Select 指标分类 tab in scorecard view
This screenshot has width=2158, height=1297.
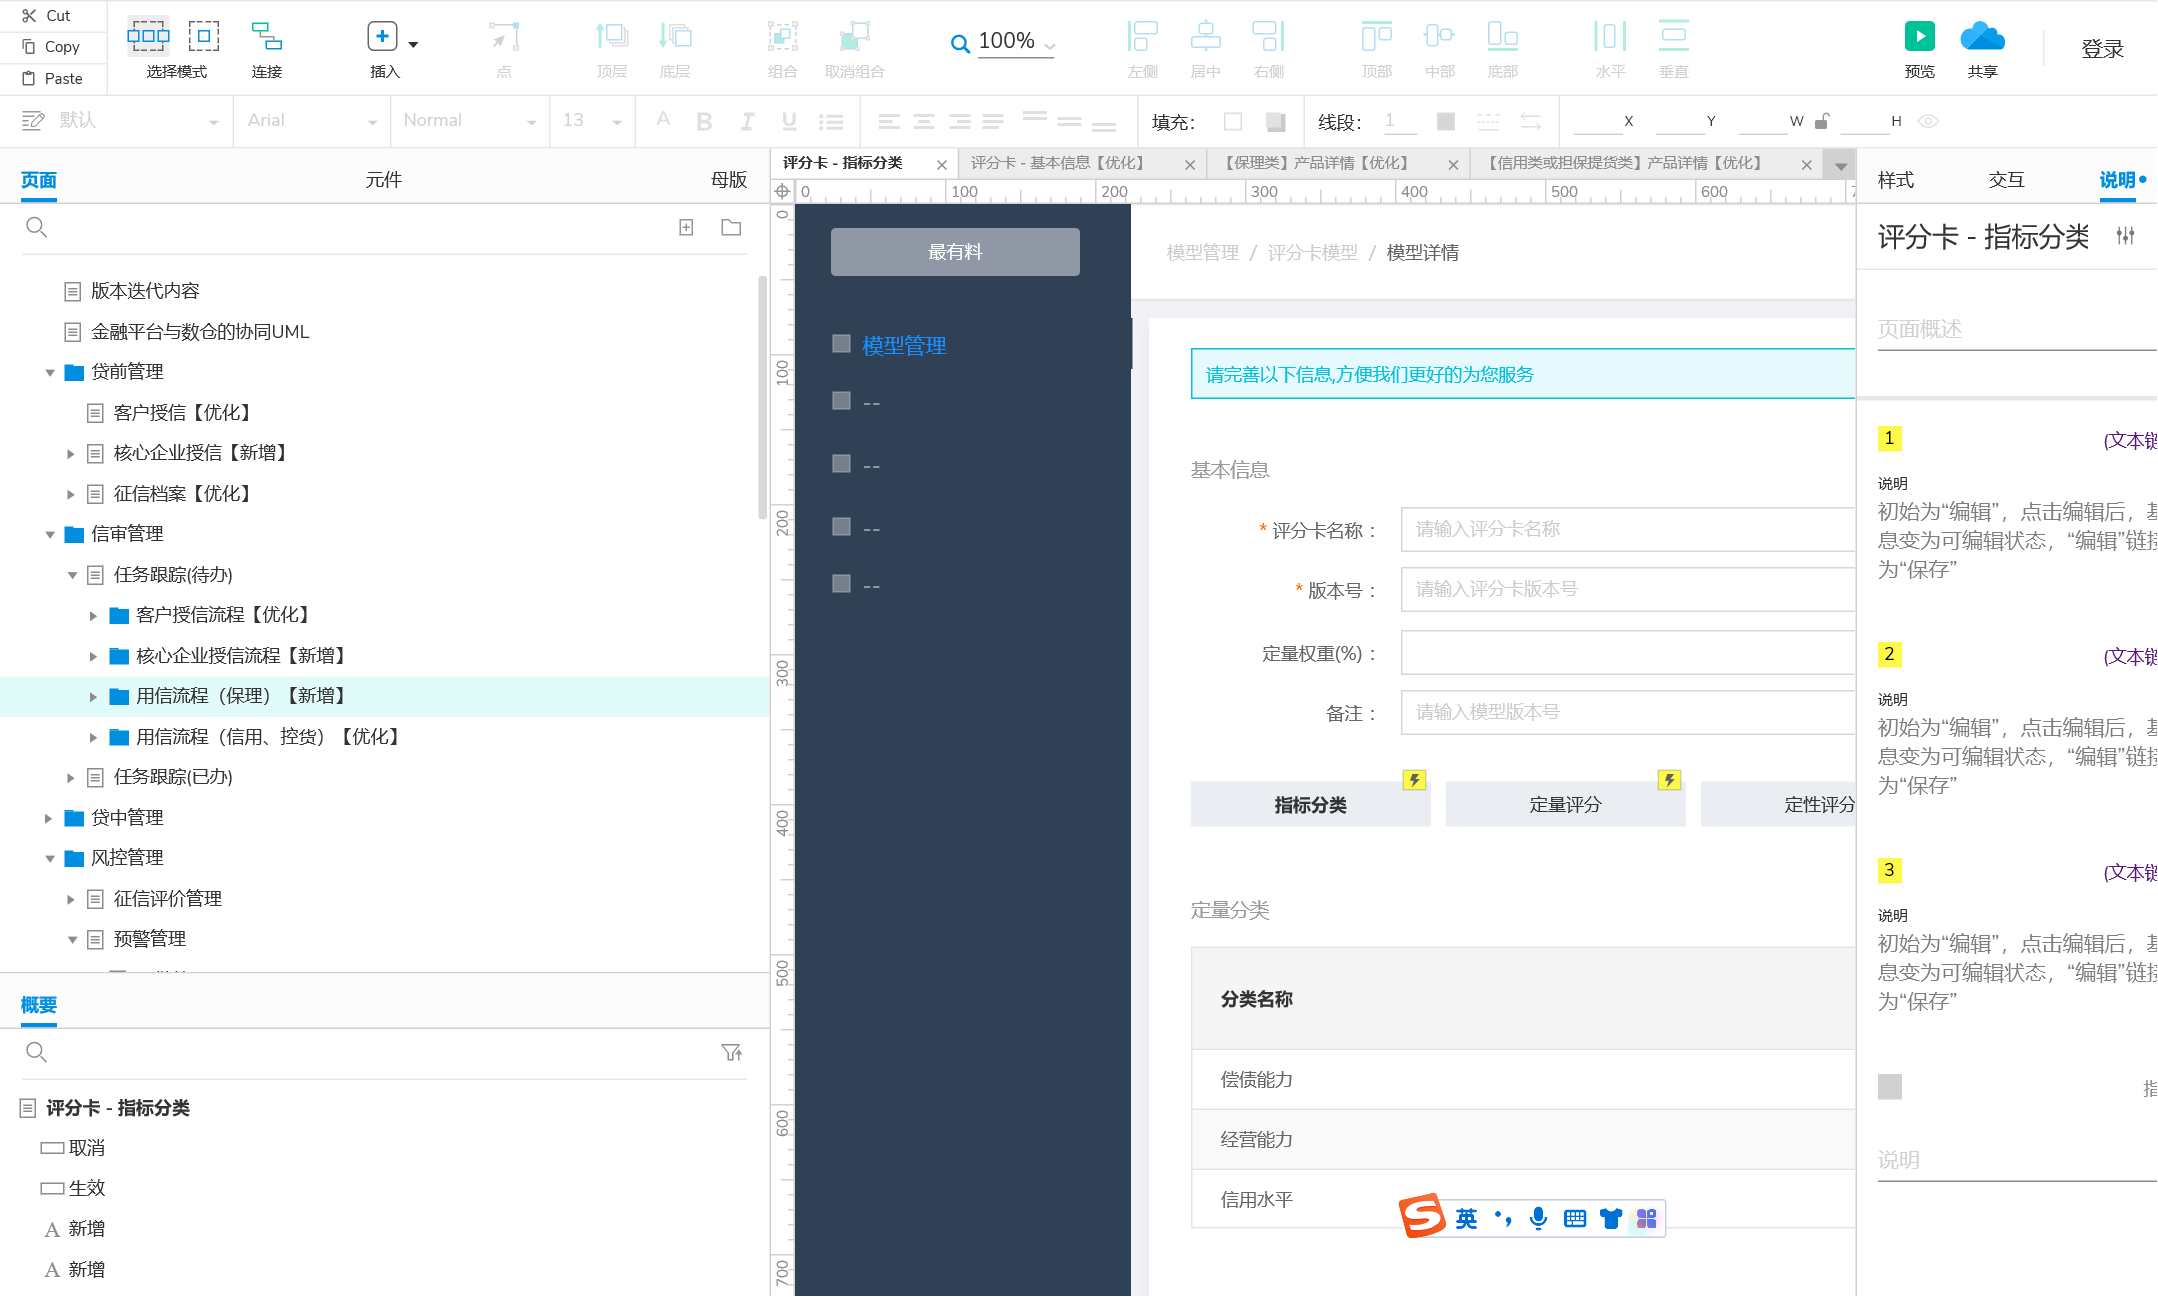[1310, 803]
